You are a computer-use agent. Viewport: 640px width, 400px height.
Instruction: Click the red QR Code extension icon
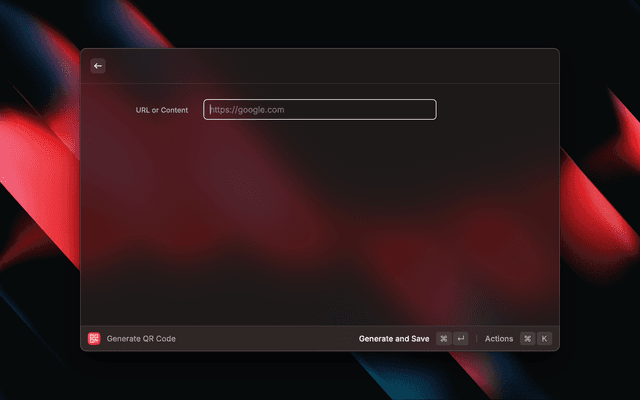94,339
